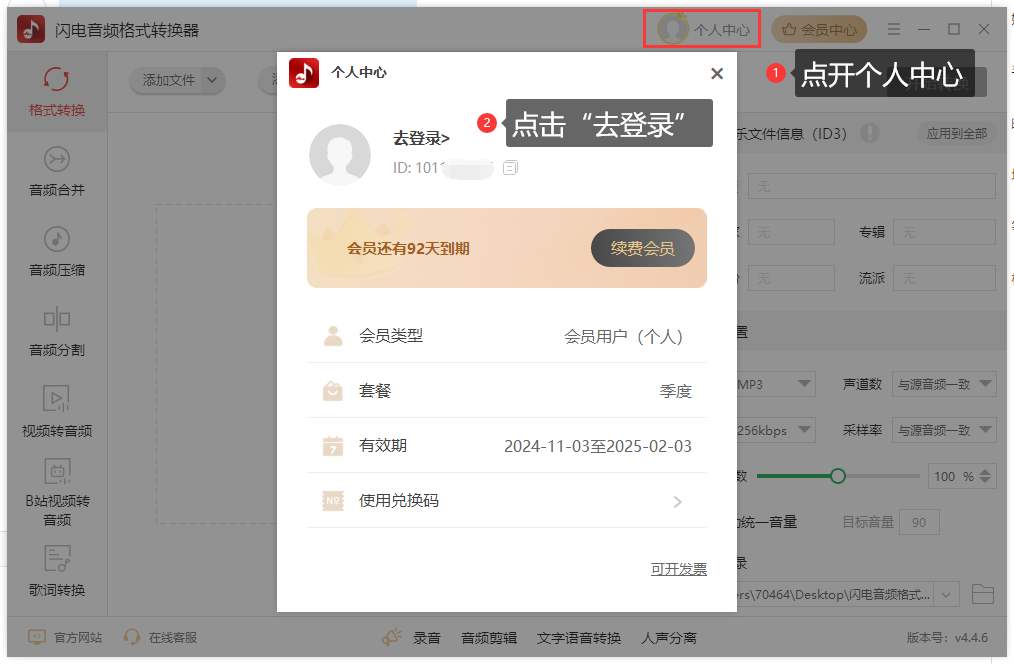Open the 格式转换 sidebar tool

(x=57, y=92)
